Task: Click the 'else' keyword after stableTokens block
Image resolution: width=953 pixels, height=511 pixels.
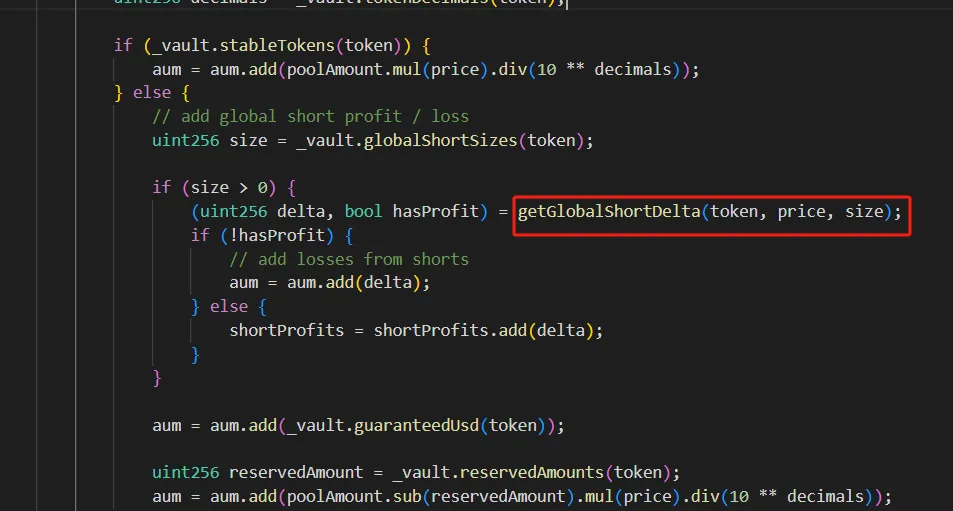Action: coord(152,93)
